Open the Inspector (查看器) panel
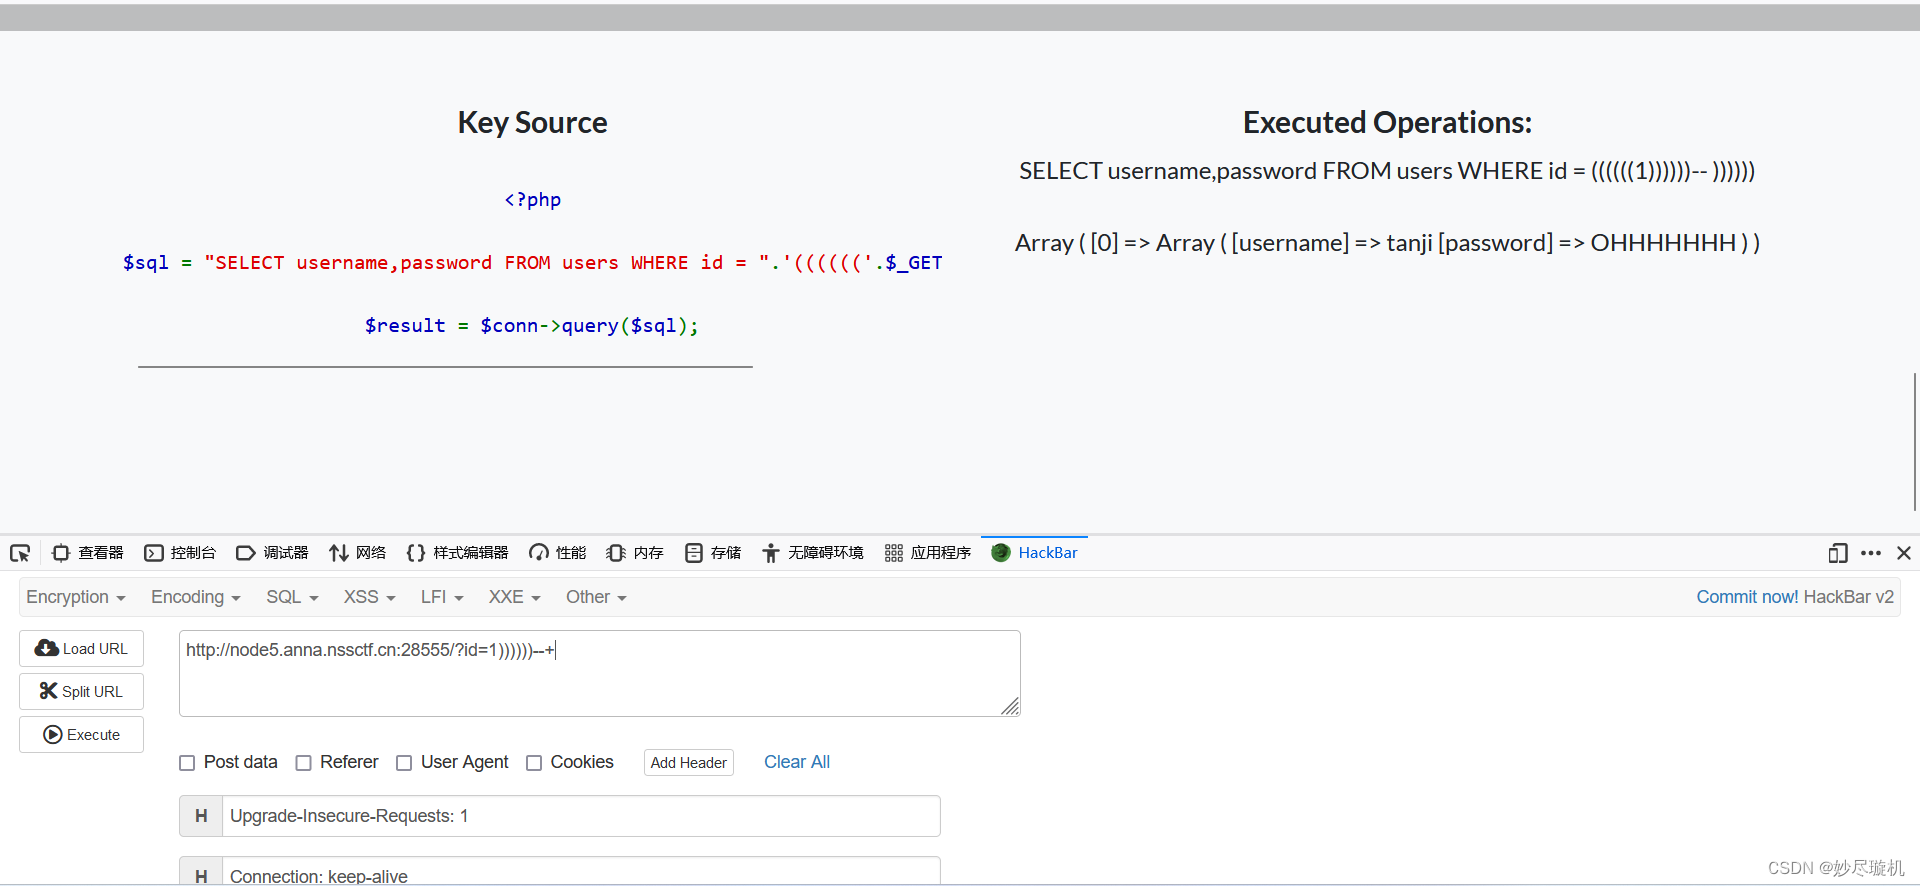The image size is (1920, 886). pos(88,553)
